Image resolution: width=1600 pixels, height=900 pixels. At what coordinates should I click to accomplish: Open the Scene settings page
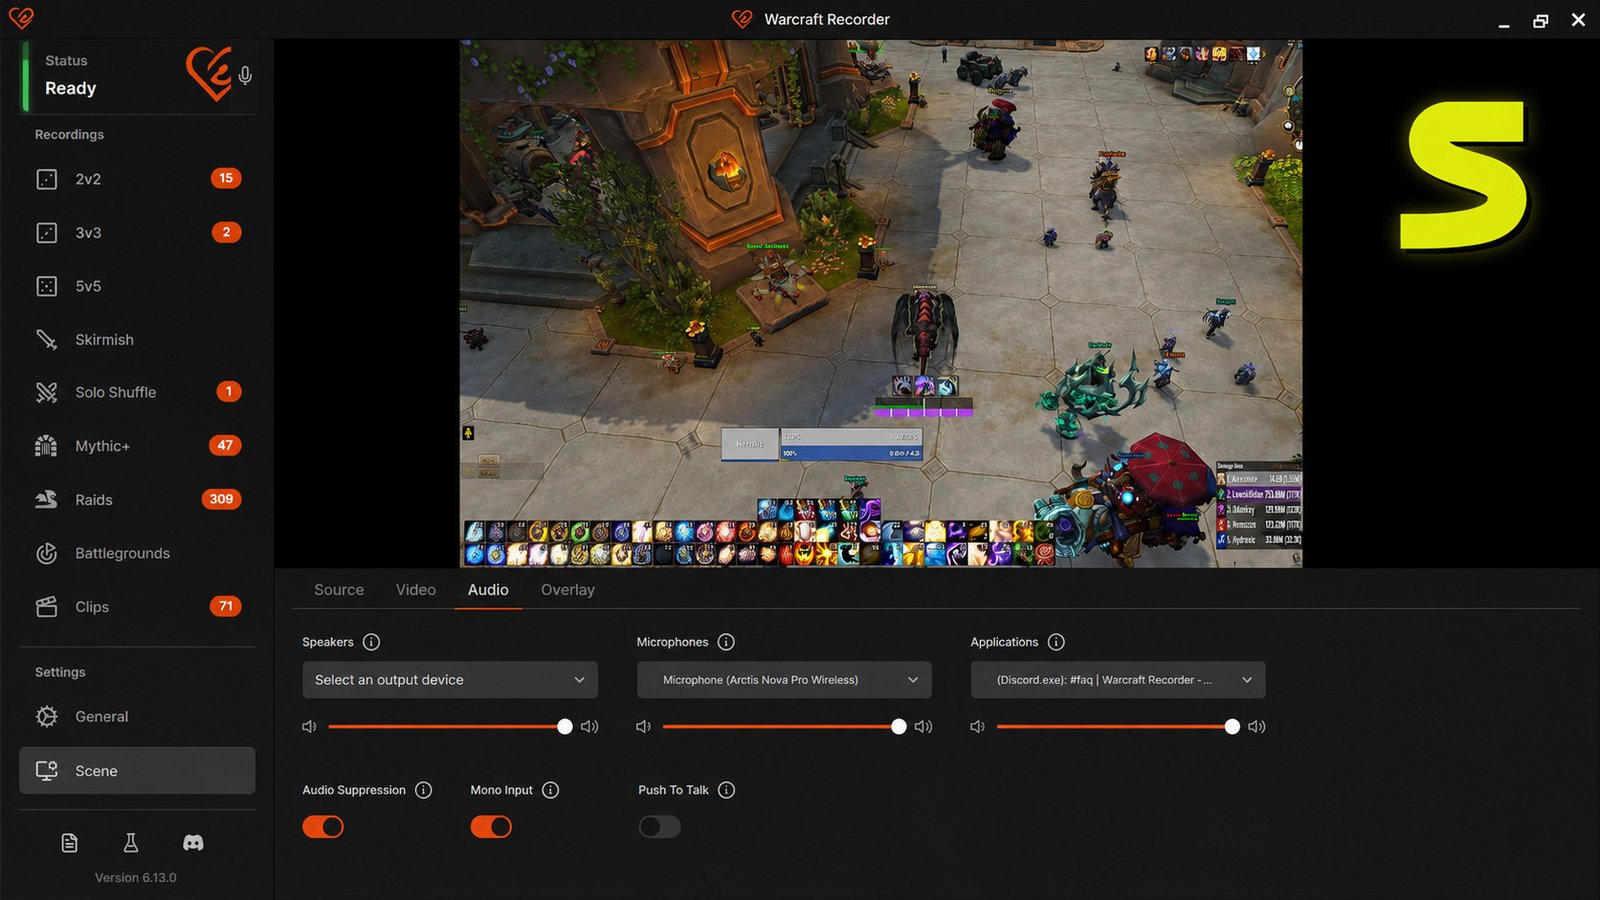tap(137, 771)
